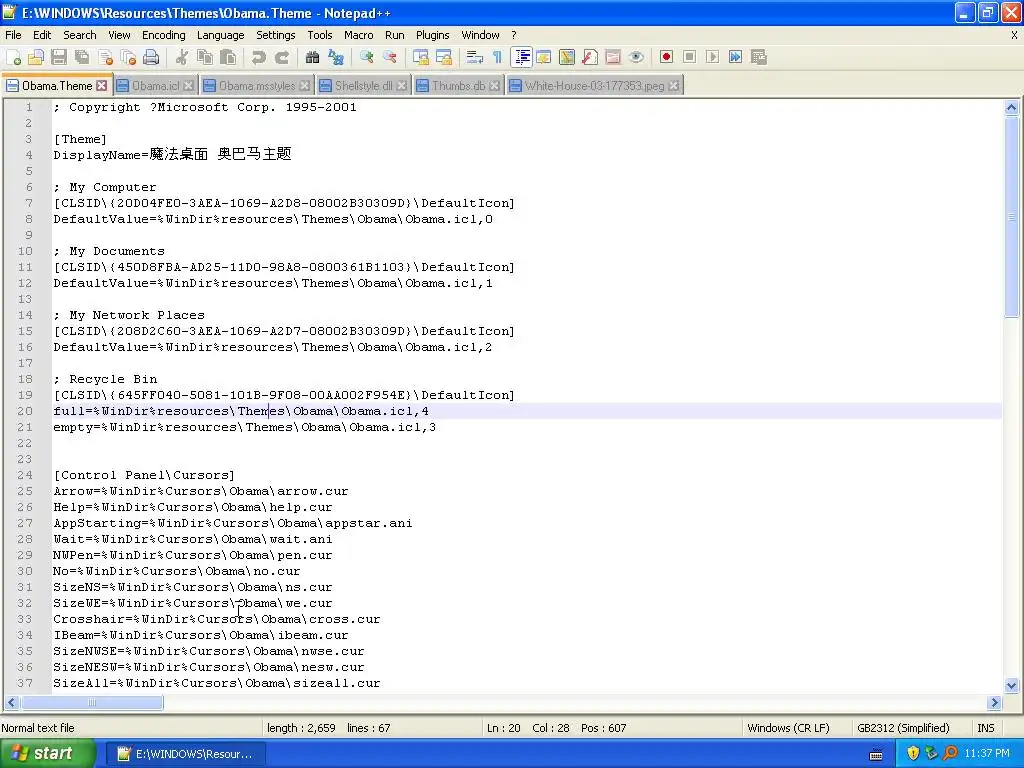Click Save recorded macro icon
Image resolution: width=1024 pixels, height=768 pixels.
pyautogui.click(x=758, y=57)
